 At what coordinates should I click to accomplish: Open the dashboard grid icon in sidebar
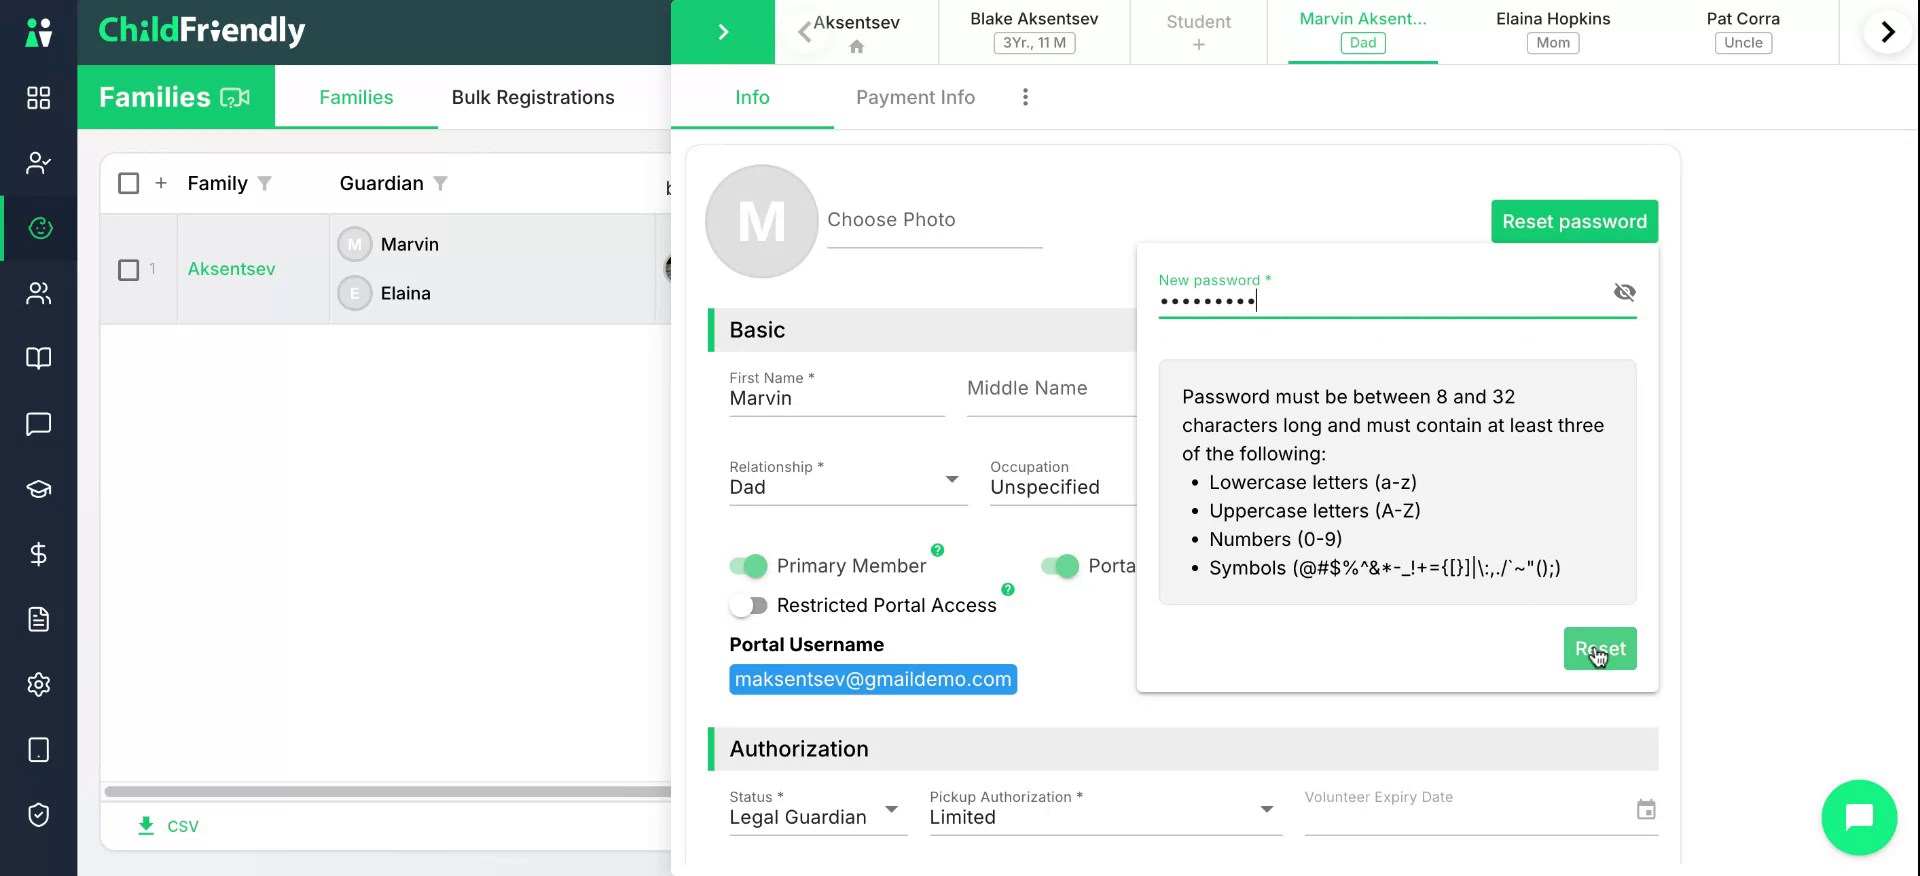coord(38,98)
